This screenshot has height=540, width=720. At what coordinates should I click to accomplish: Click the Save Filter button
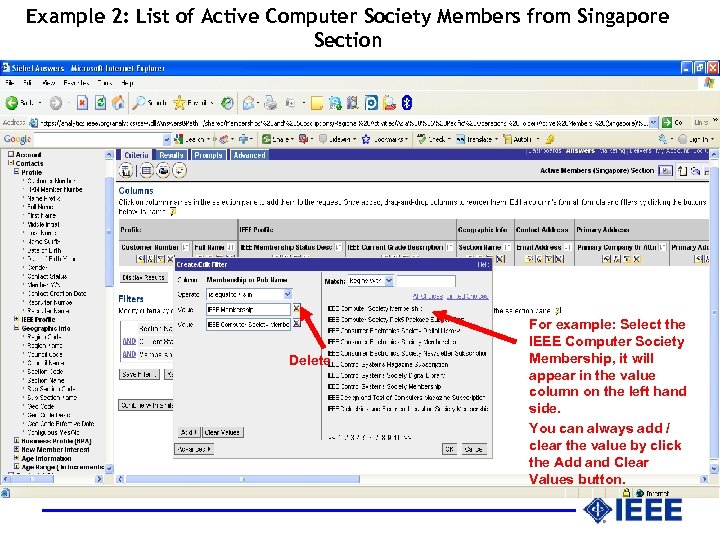pos(139,375)
